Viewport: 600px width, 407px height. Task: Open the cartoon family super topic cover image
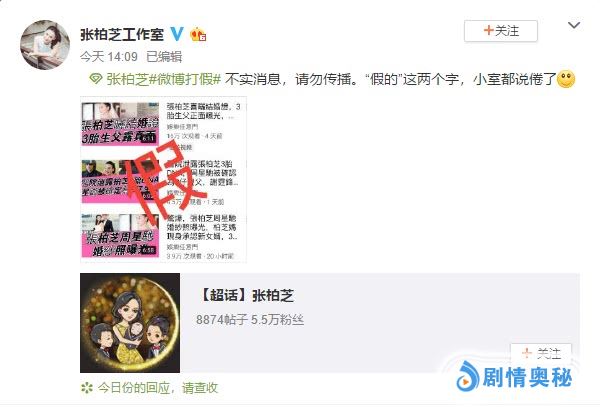130,322
